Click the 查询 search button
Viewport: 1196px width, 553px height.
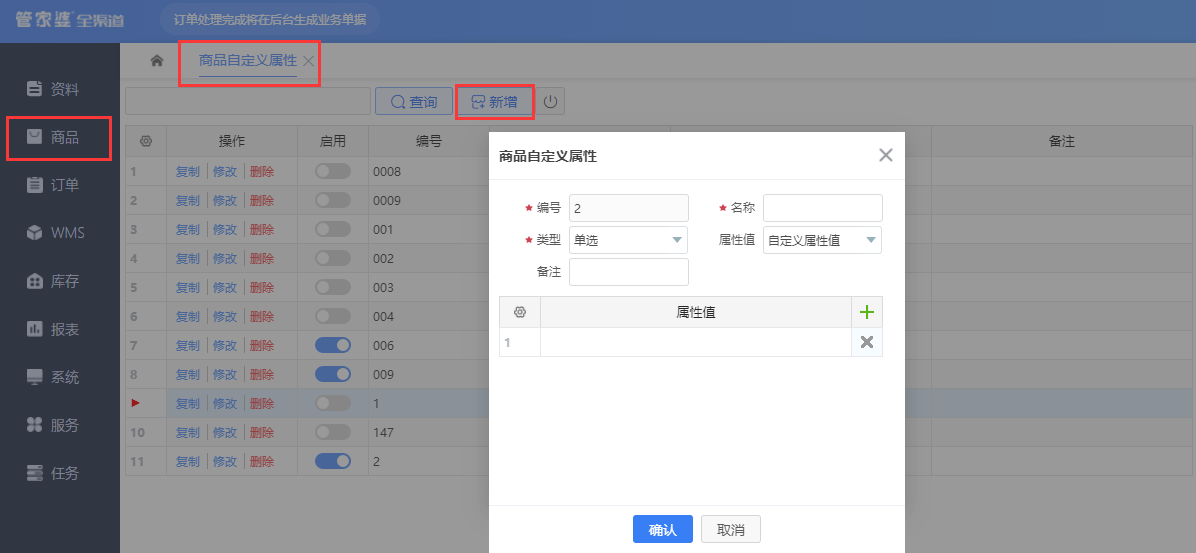[x=413, y=101]
